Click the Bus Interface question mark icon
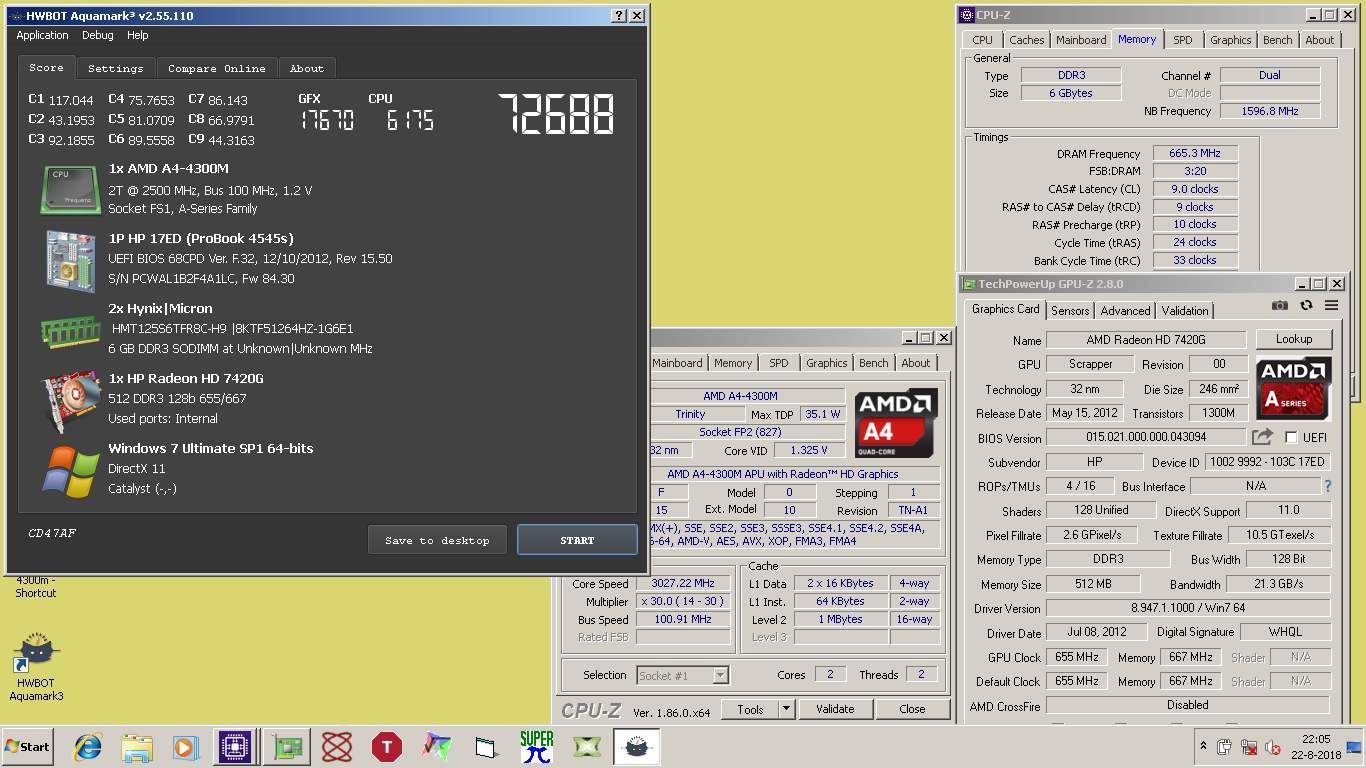 point(1328,486)
